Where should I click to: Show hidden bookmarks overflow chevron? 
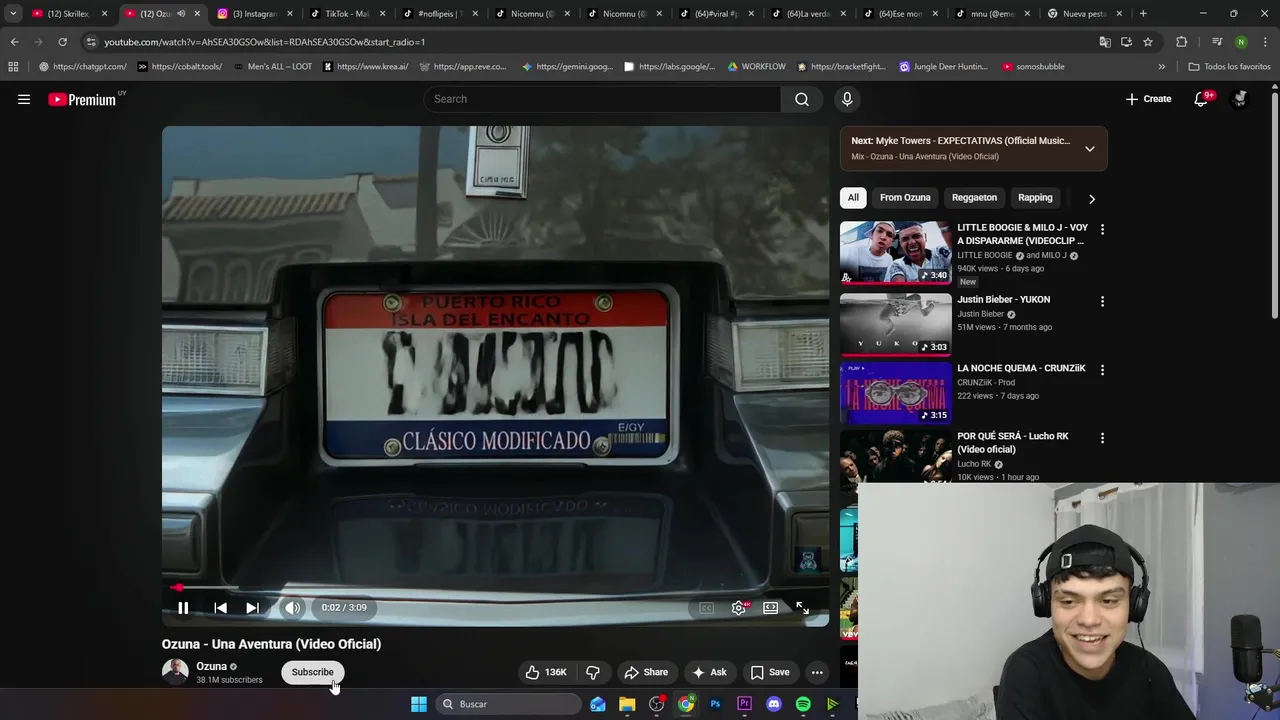tap(1161, 67)
